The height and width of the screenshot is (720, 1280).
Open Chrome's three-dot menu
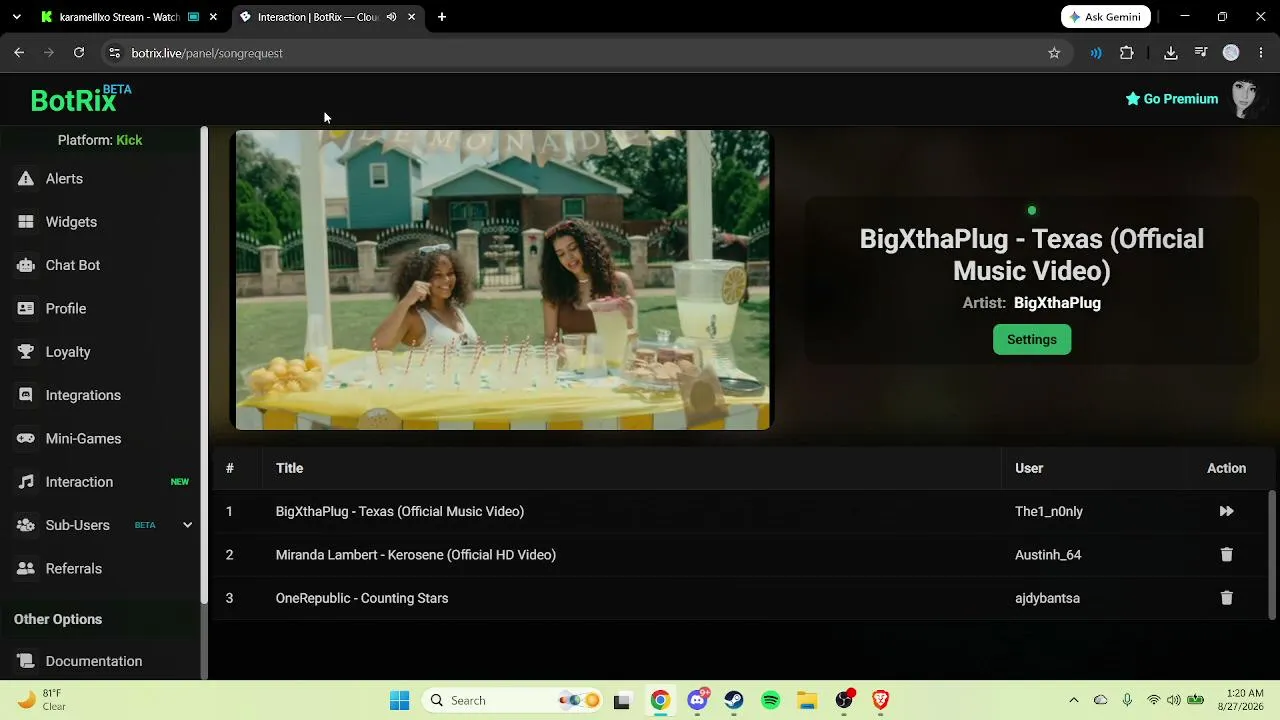tap(1261, 53)
